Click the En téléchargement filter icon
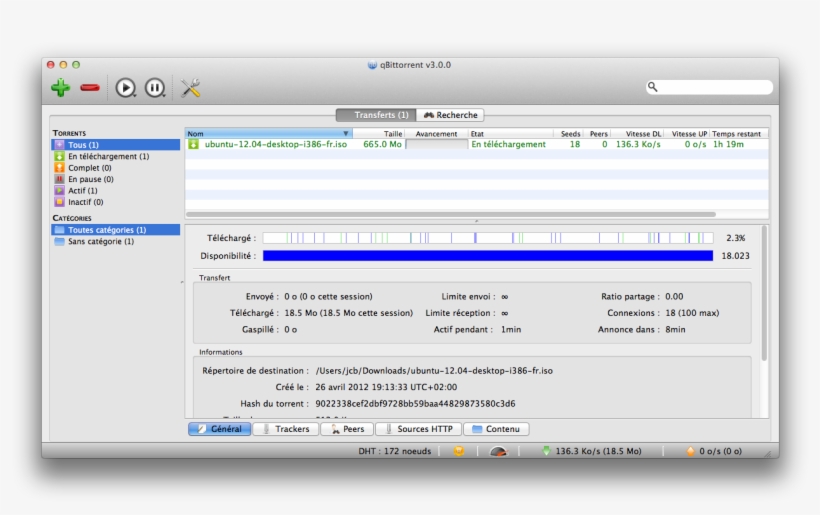820x515 pixels. pos(60,156)
